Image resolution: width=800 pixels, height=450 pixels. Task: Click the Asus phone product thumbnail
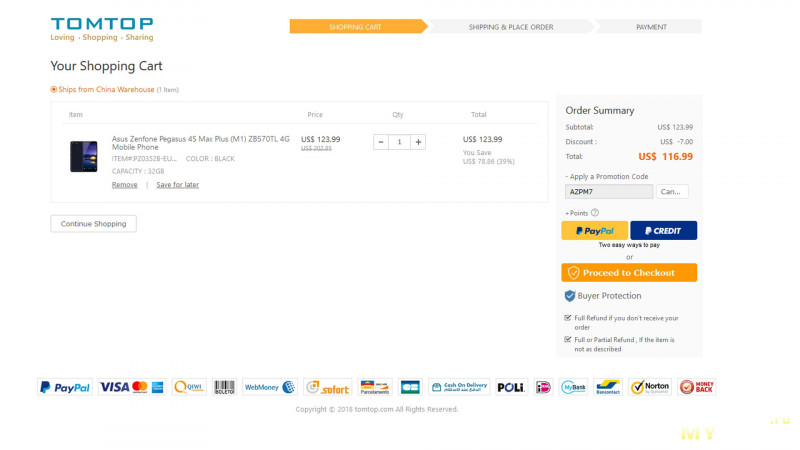84,157
